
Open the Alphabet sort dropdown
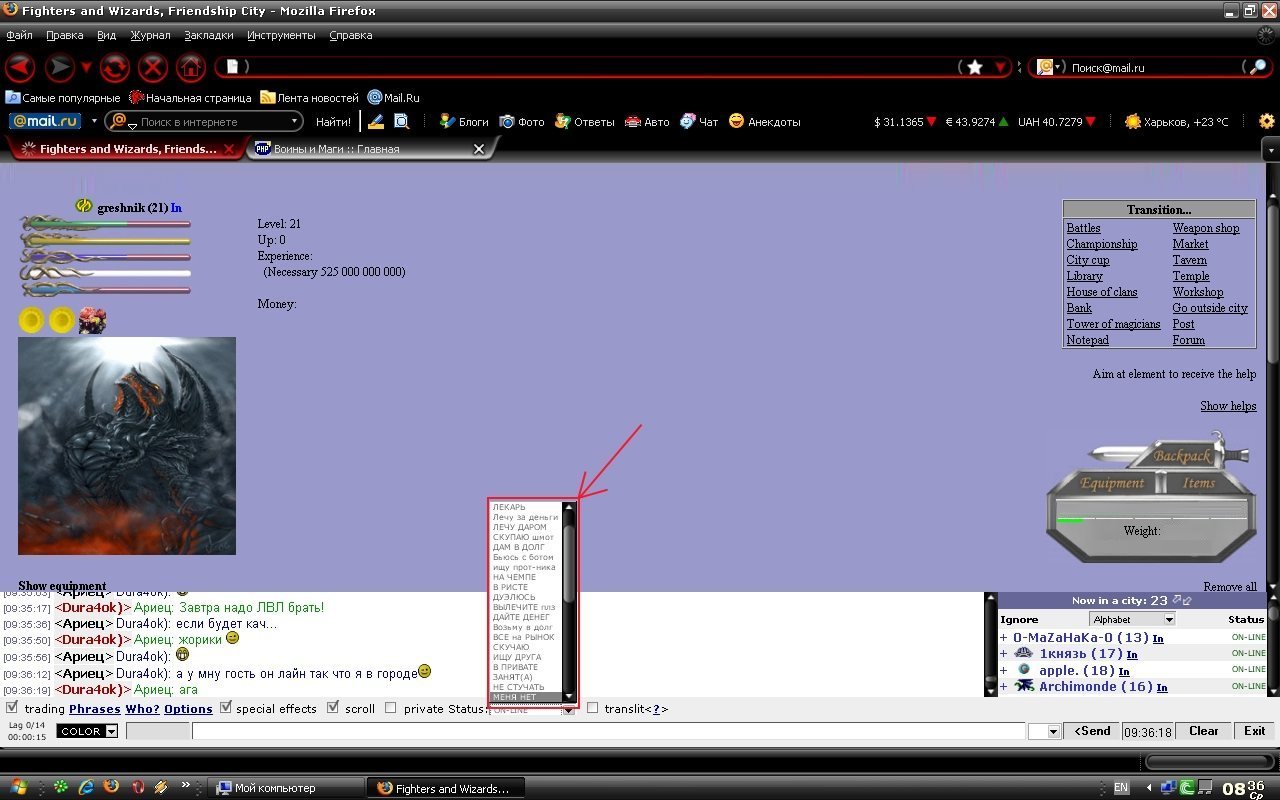point(1131,619)
